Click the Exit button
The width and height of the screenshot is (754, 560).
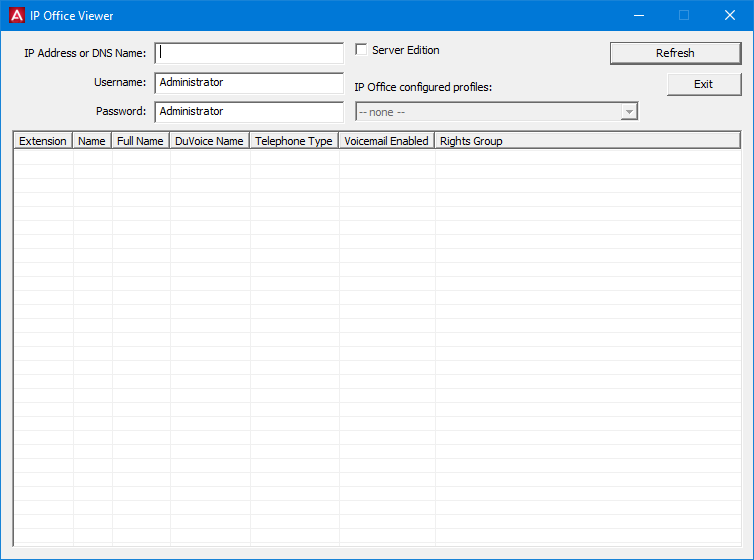click(x=703, y=84)
